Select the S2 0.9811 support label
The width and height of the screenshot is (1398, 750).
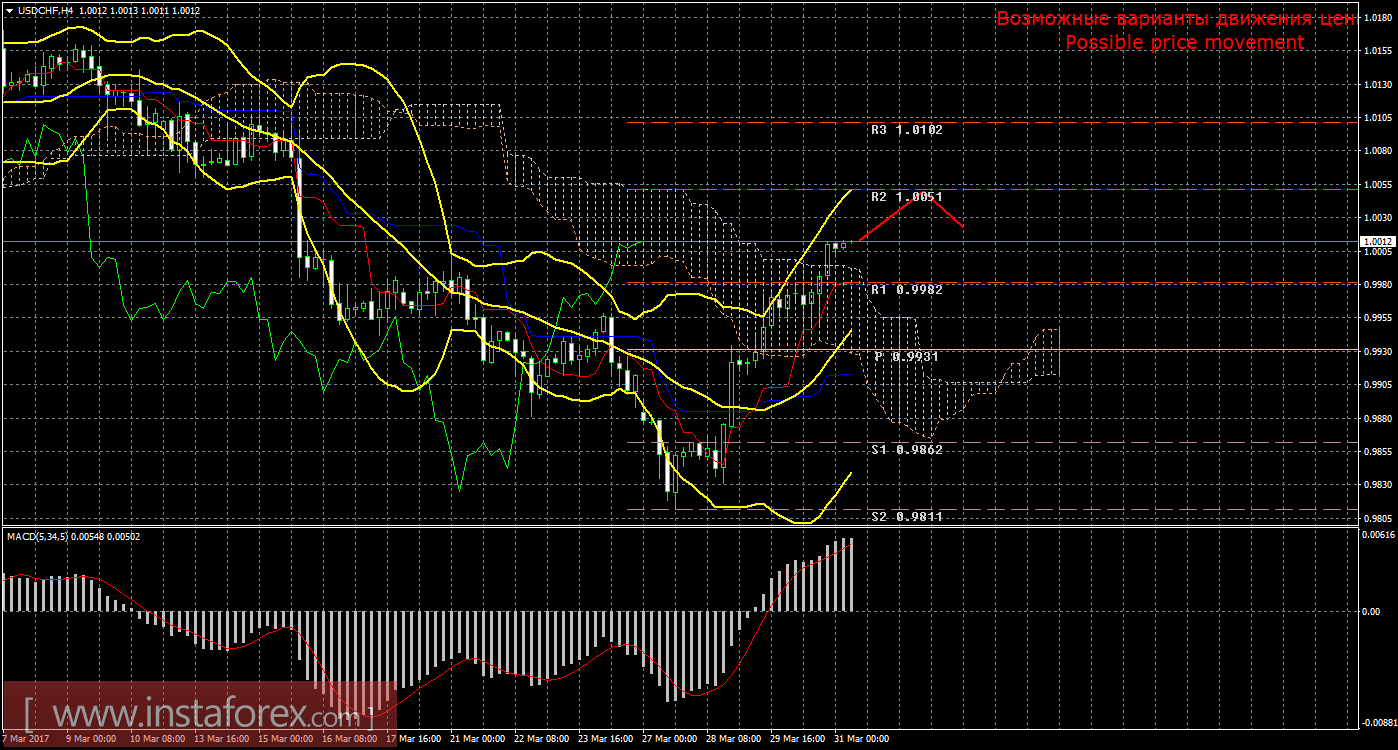pyautogui.click(x=906, y=516)
